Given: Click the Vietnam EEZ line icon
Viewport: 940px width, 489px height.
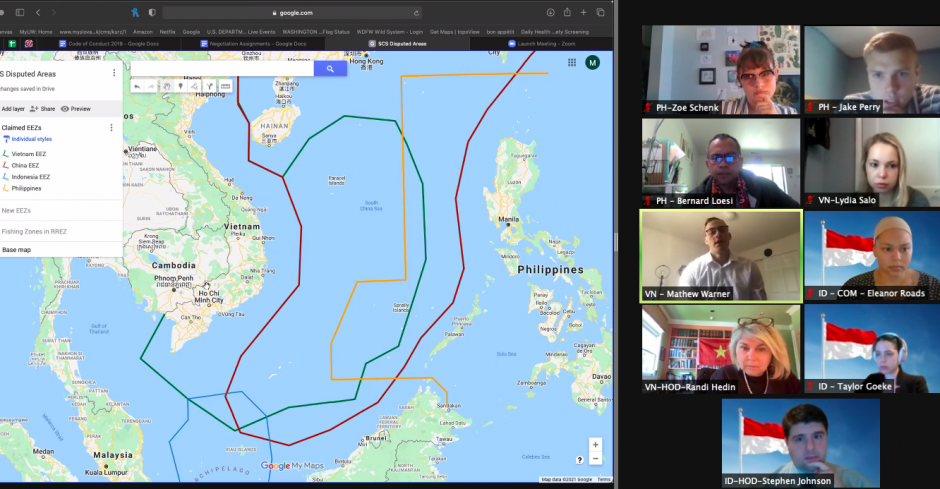Looking at the screenshot, I should point(5,154).
